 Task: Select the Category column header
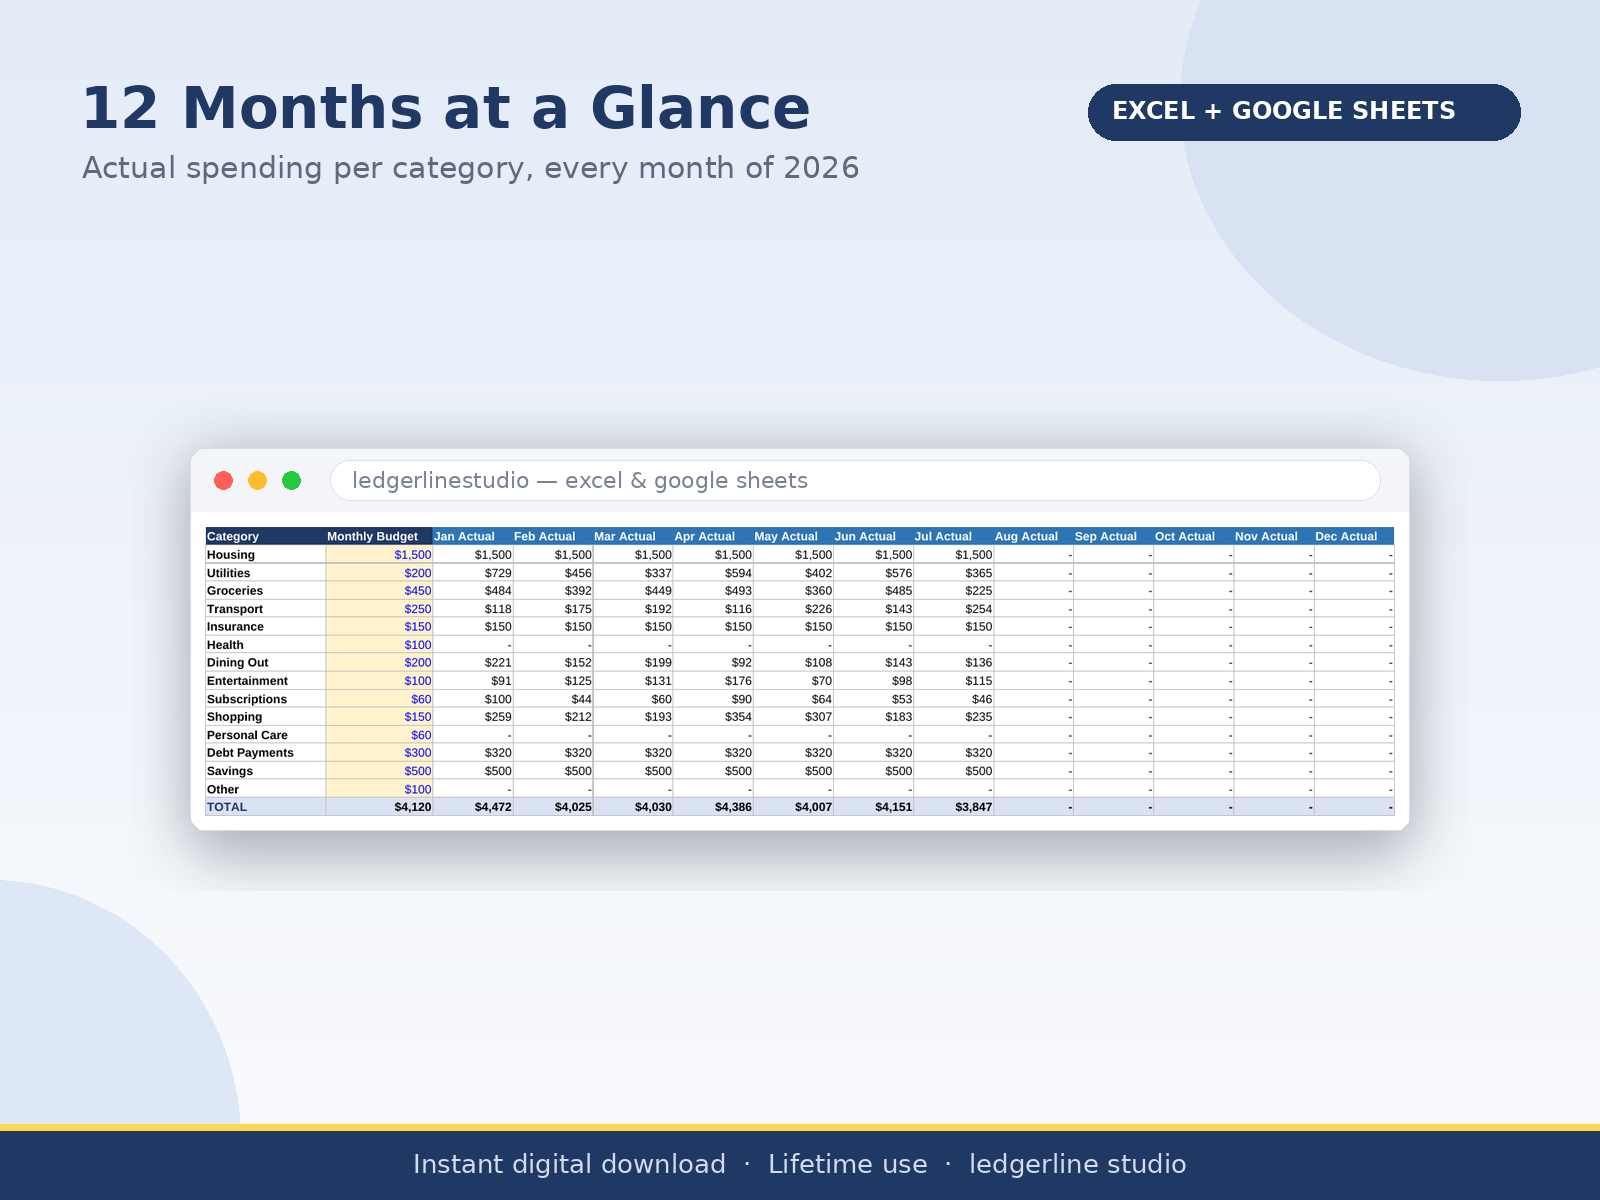click(265, 537)
